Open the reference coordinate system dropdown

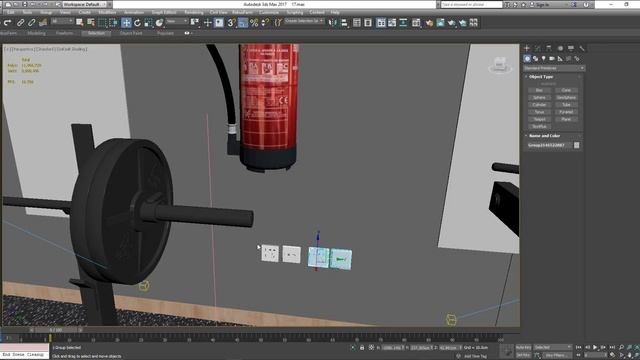177,21
